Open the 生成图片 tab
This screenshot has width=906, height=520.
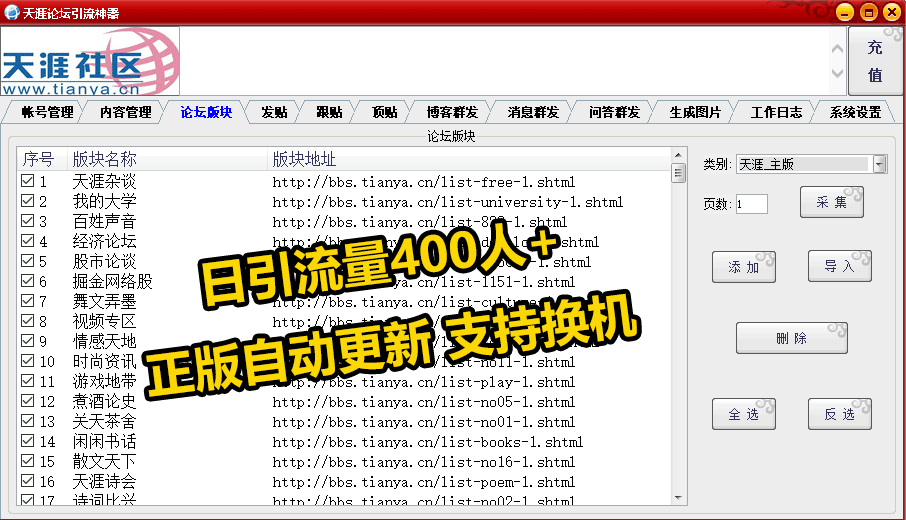pos(696,112)
